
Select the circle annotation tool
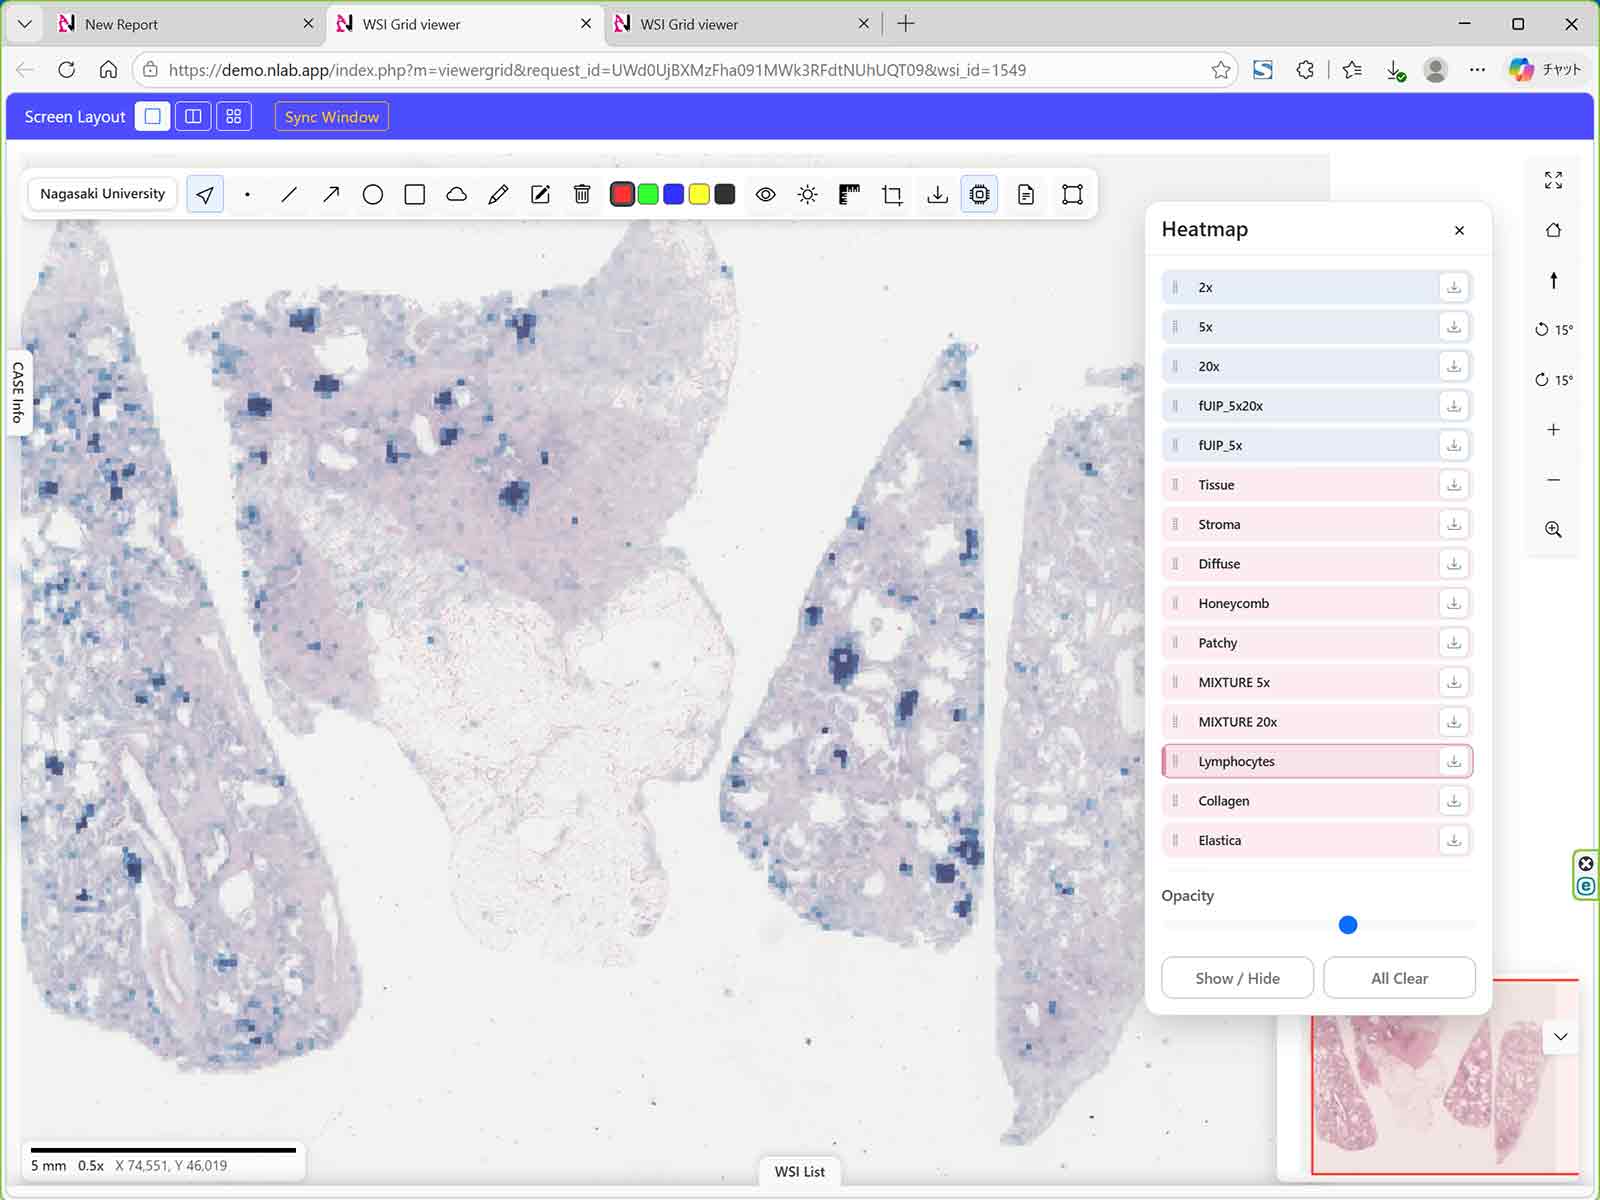coord(372,195)
